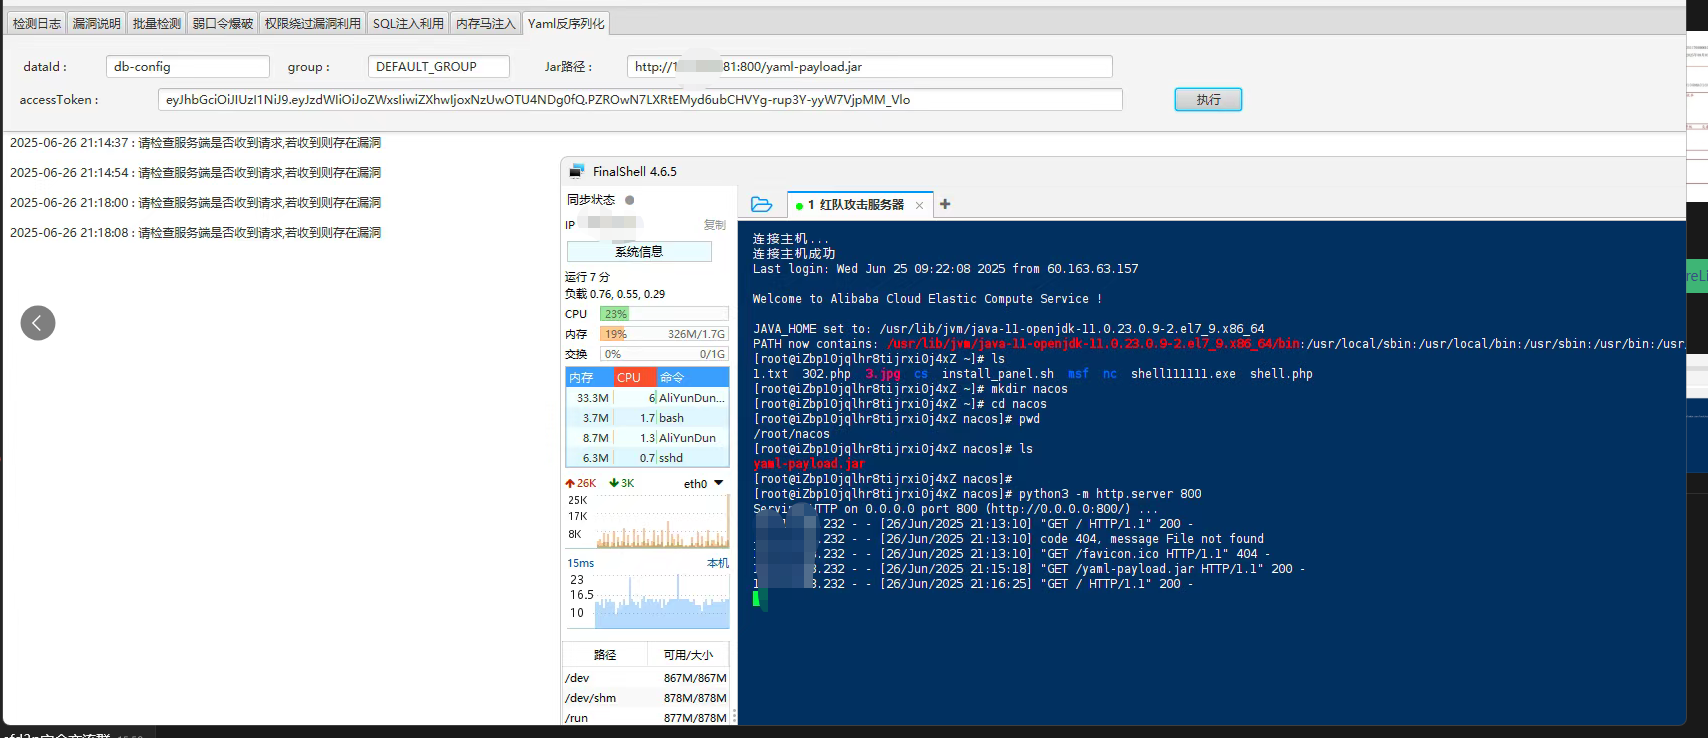Close the 红队攻击服务器 tab
The image size is (1708, 738).
point(919,205)
